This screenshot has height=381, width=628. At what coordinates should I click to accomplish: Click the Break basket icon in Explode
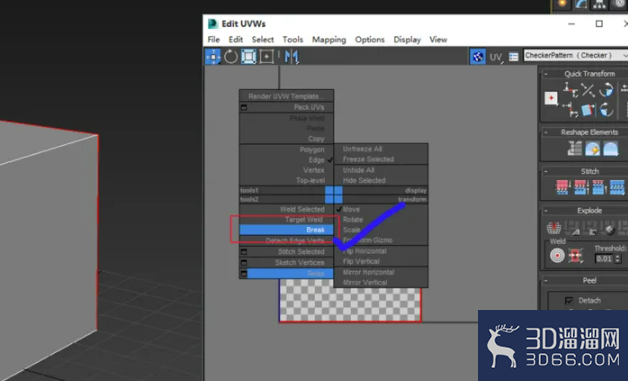point(554,228)
